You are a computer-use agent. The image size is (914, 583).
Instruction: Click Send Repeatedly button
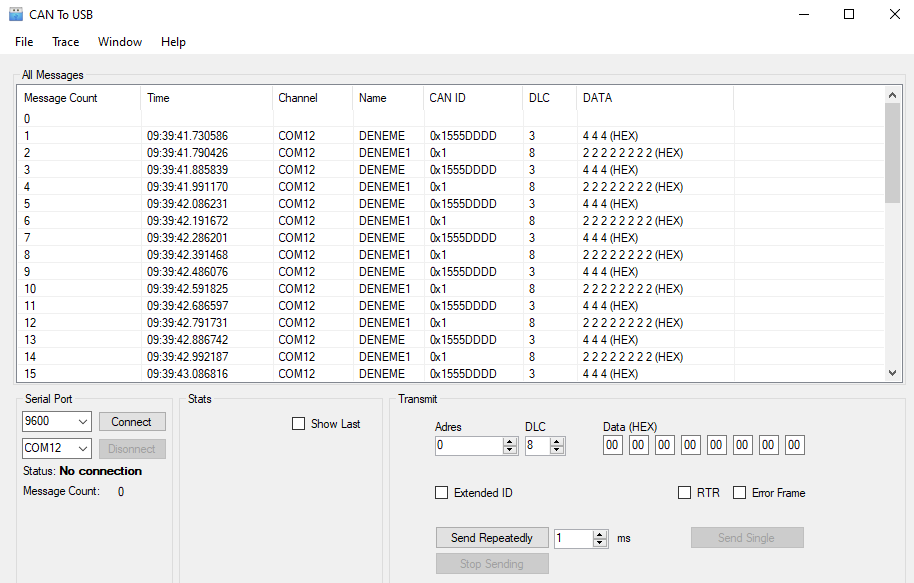click(492, 538)
